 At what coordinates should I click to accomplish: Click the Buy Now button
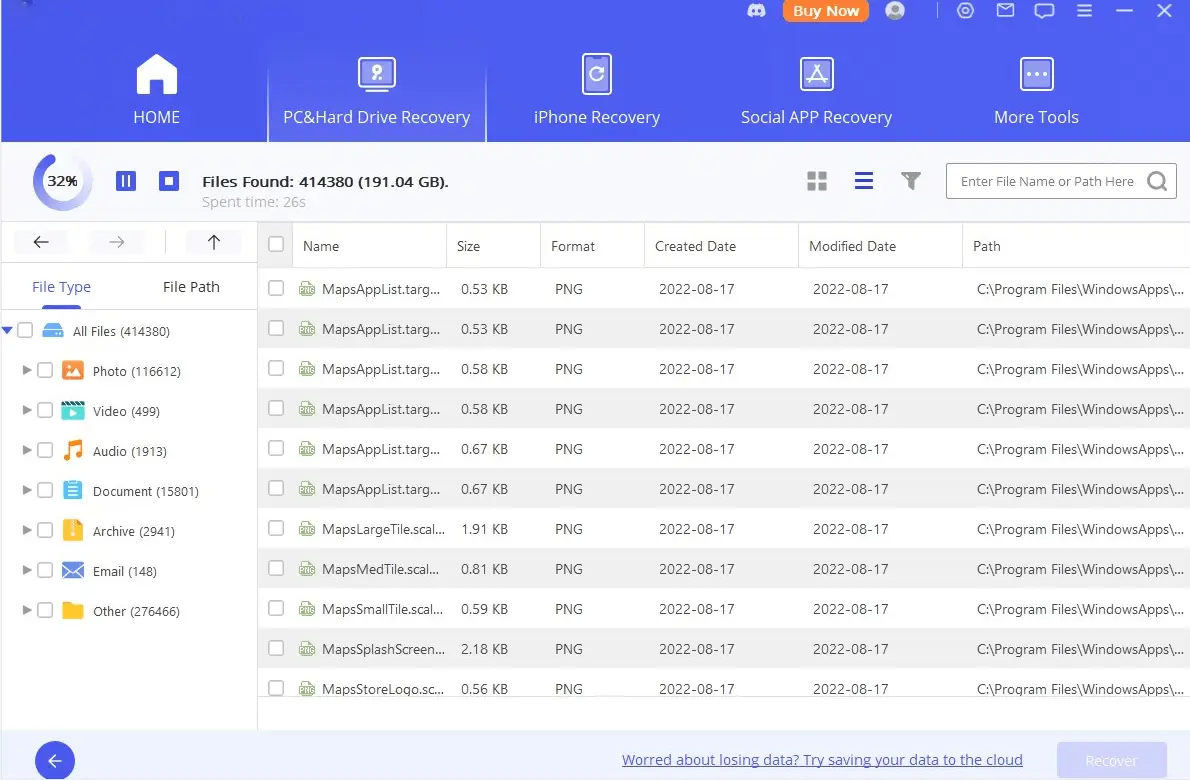[826, 11]
